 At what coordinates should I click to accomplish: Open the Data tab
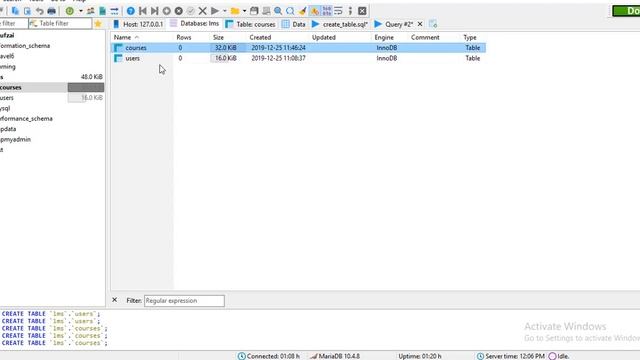(x=294, y=24)
